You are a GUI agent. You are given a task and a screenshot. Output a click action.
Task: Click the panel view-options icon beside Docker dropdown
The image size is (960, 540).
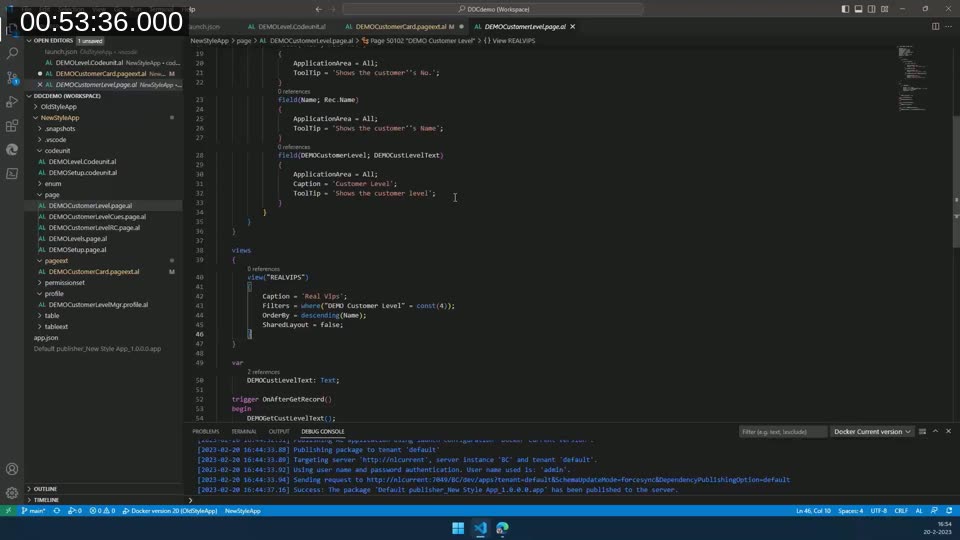[923, 432]
